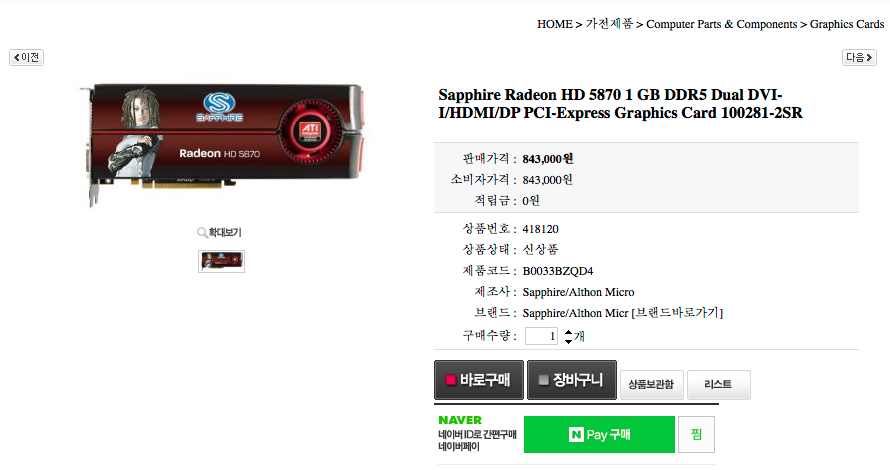Open the 브랜드바로가기 brand shortcut link
Viewport: 890px width, 470px height.
[x=677, y=313]
